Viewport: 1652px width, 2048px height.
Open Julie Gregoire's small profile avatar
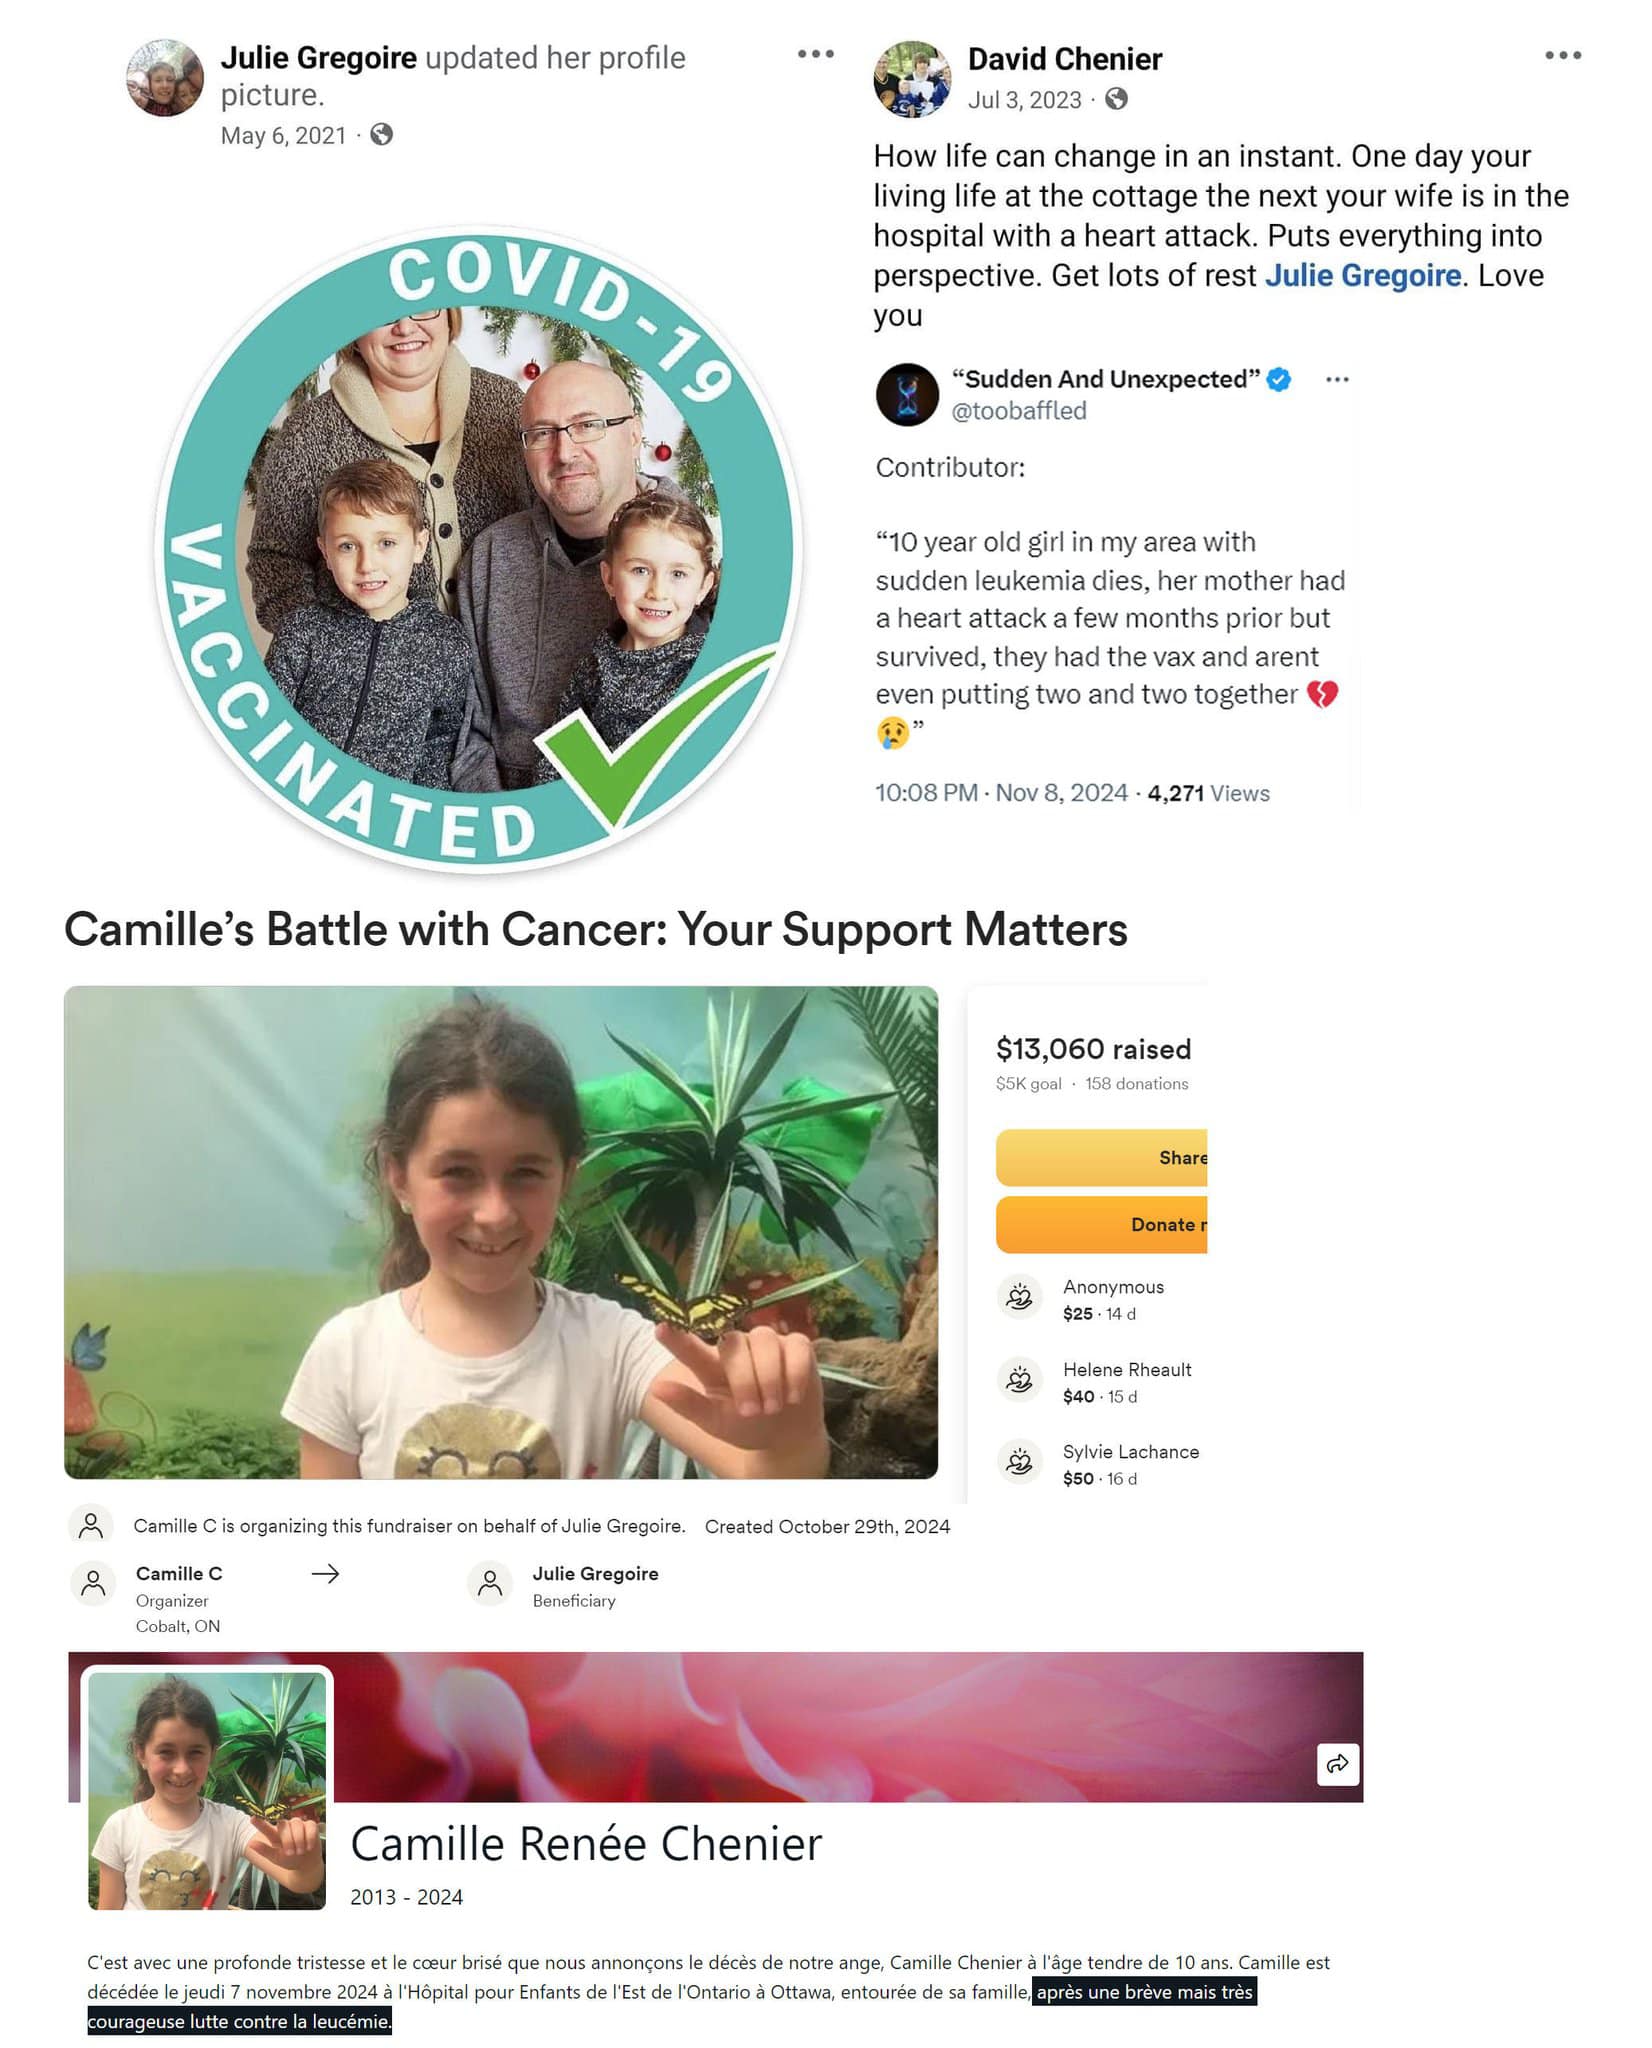(165, 78)
